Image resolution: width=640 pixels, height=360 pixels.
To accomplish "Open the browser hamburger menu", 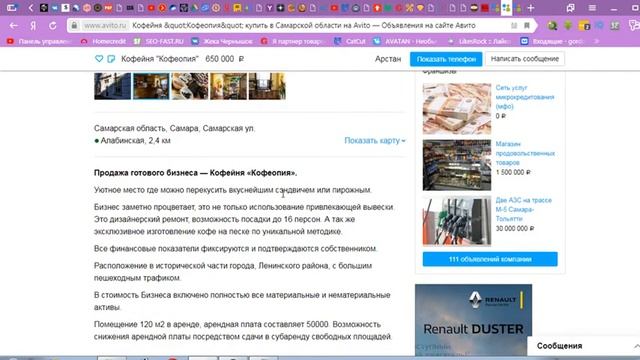I will tap(592, 8).
